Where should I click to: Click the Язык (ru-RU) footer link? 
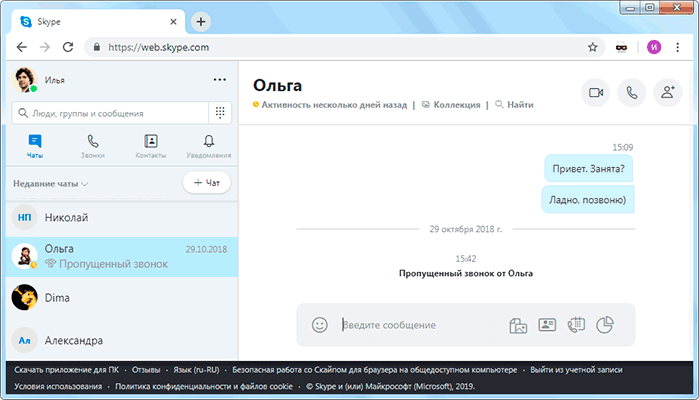point(196,370)
